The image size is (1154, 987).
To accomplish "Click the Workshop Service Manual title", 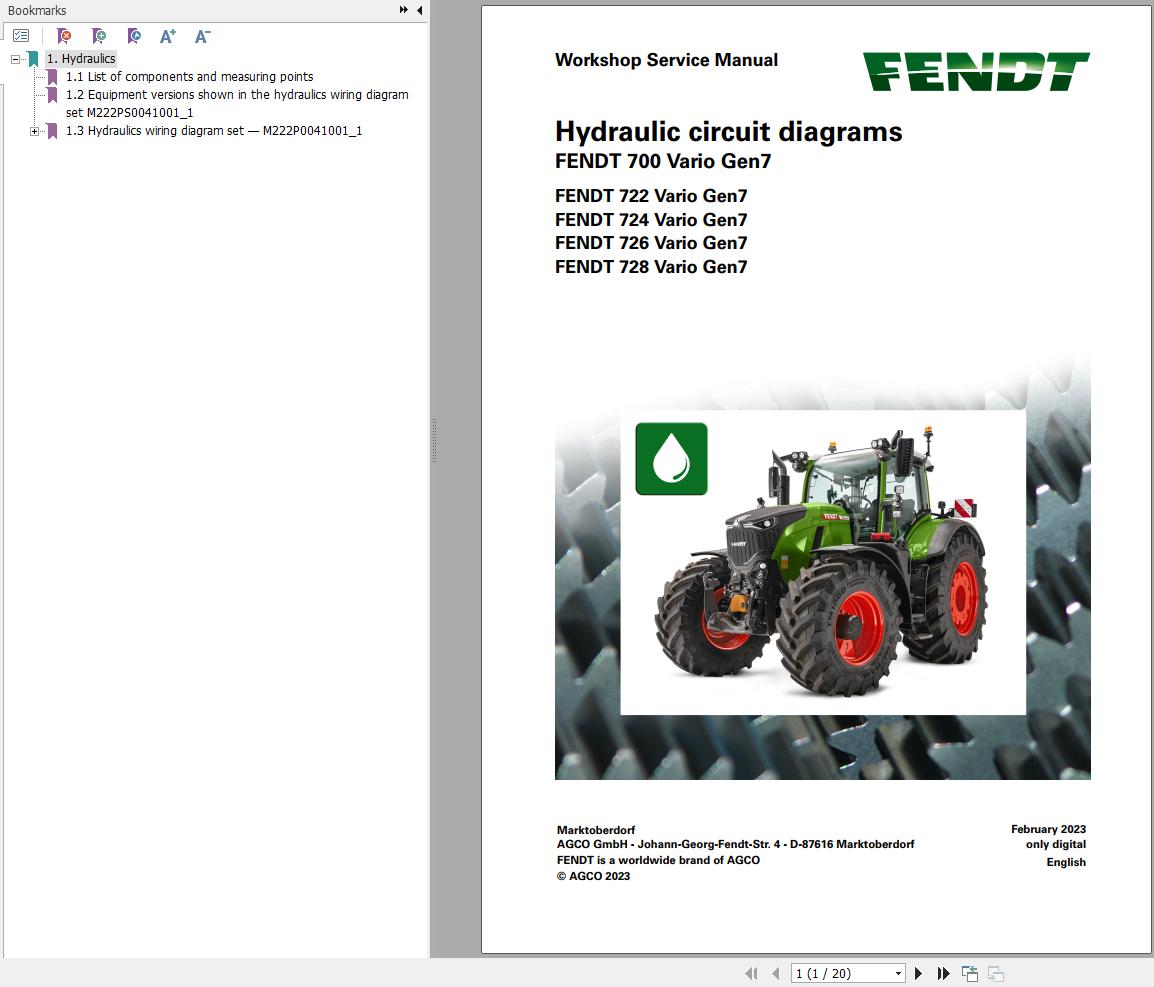I will 666,60.
